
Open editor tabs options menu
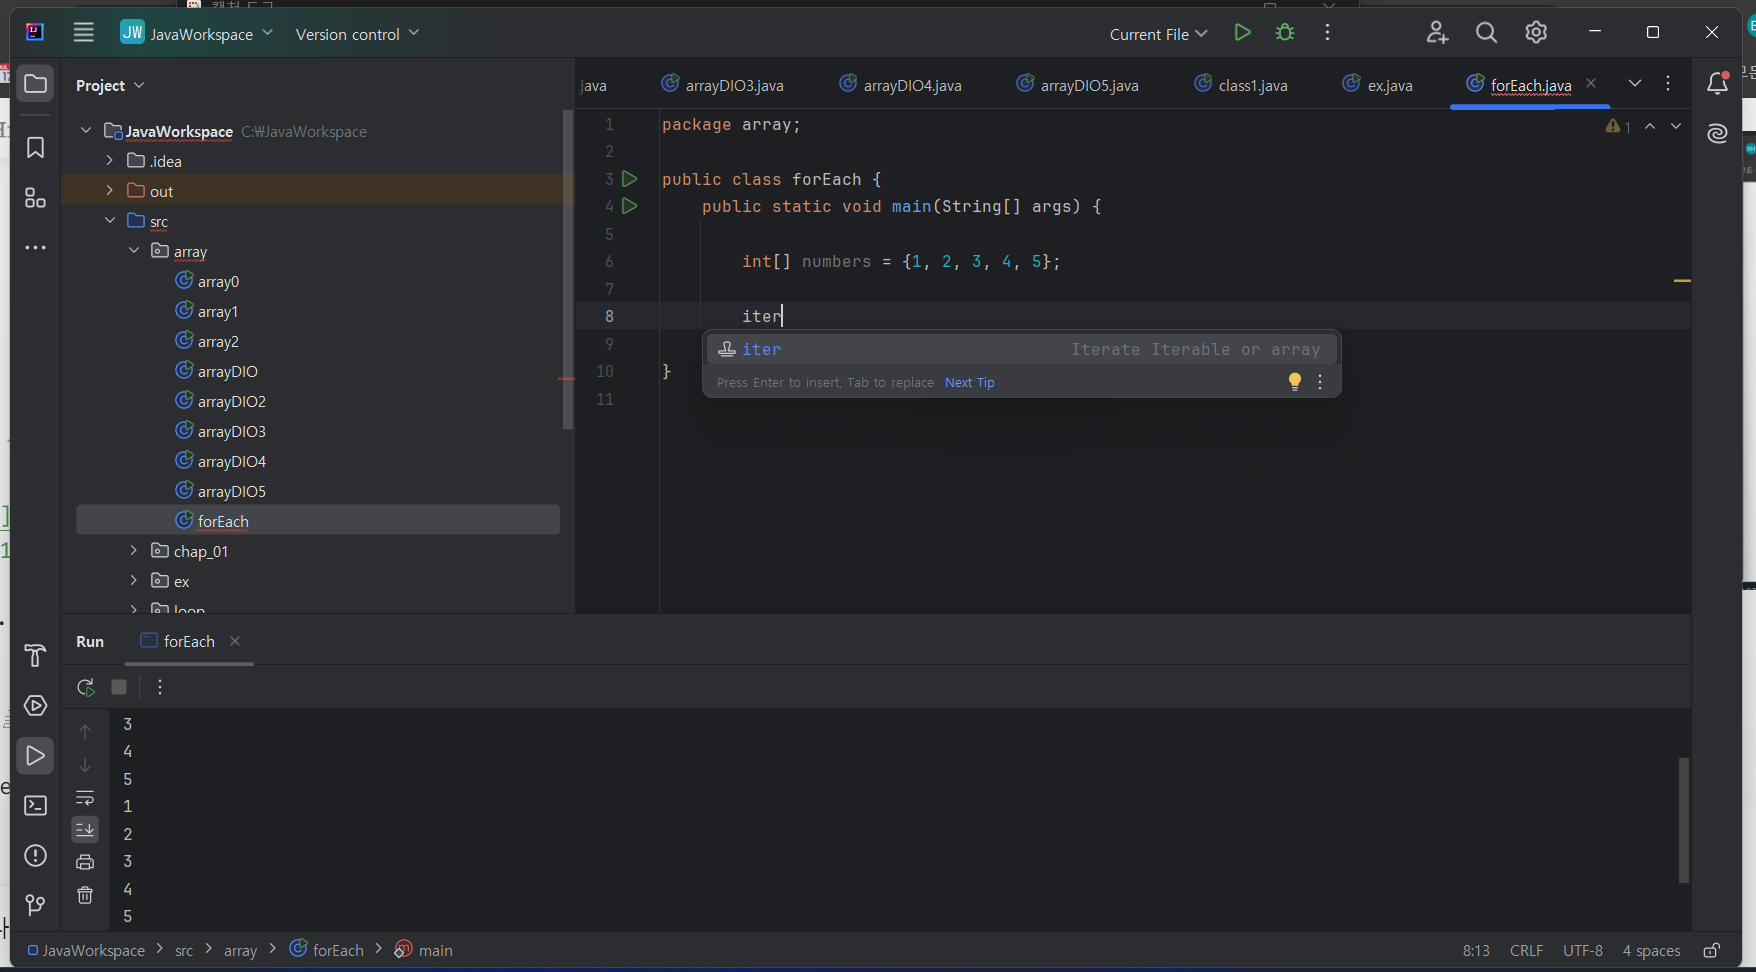coord(1668,84)
